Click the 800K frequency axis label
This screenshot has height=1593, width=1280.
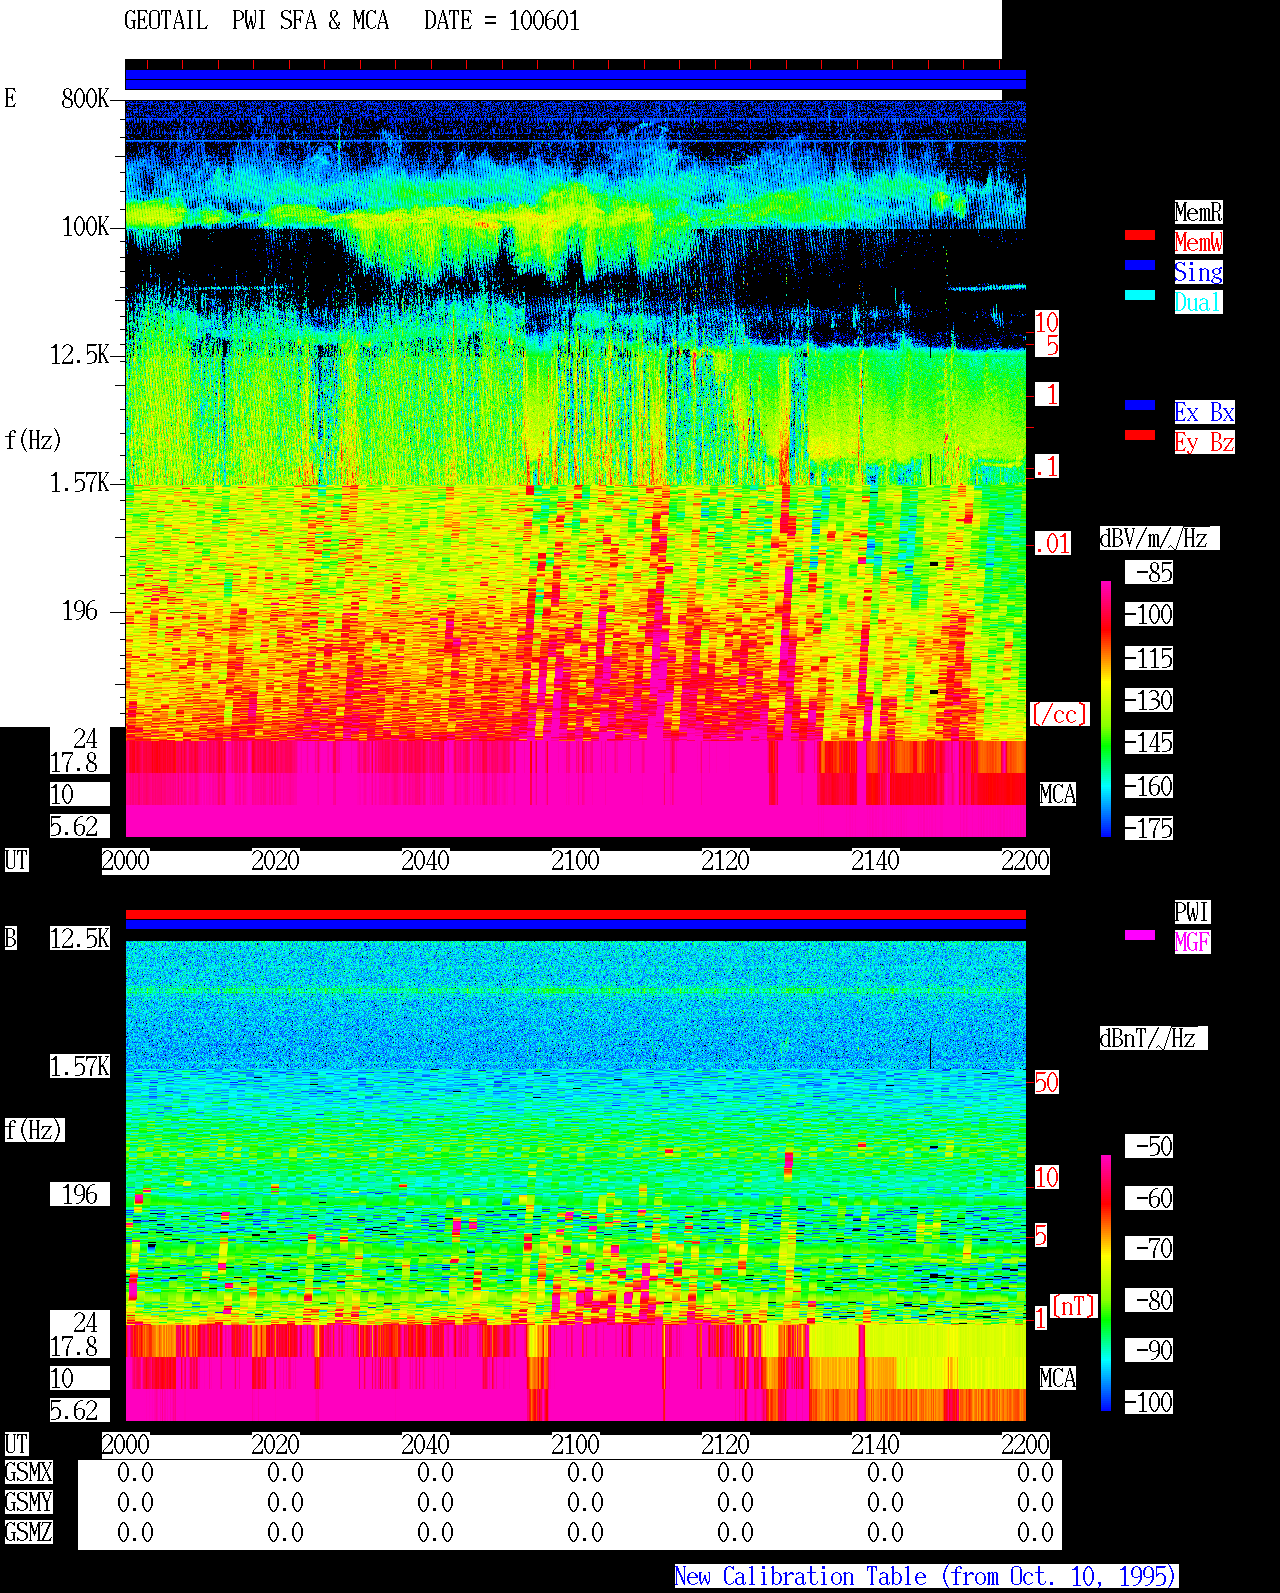[85, 99]
